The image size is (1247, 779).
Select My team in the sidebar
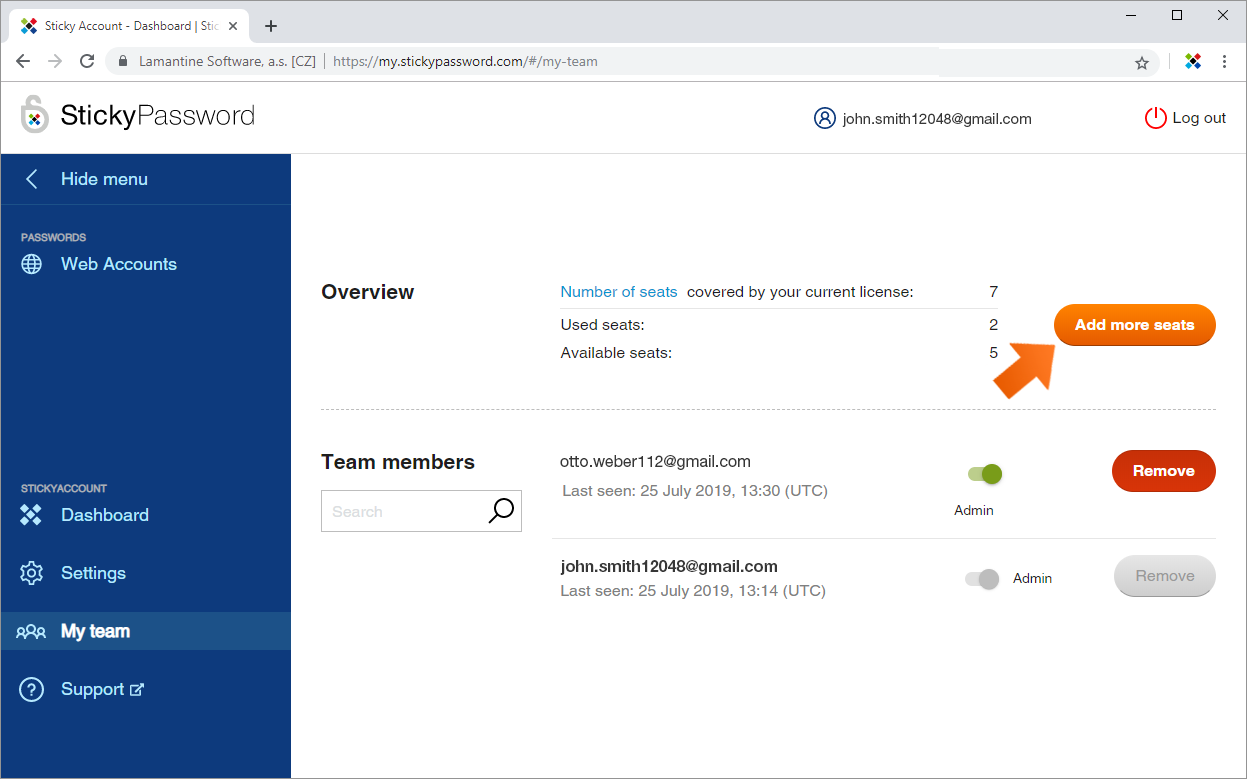[x=145, y=631]
